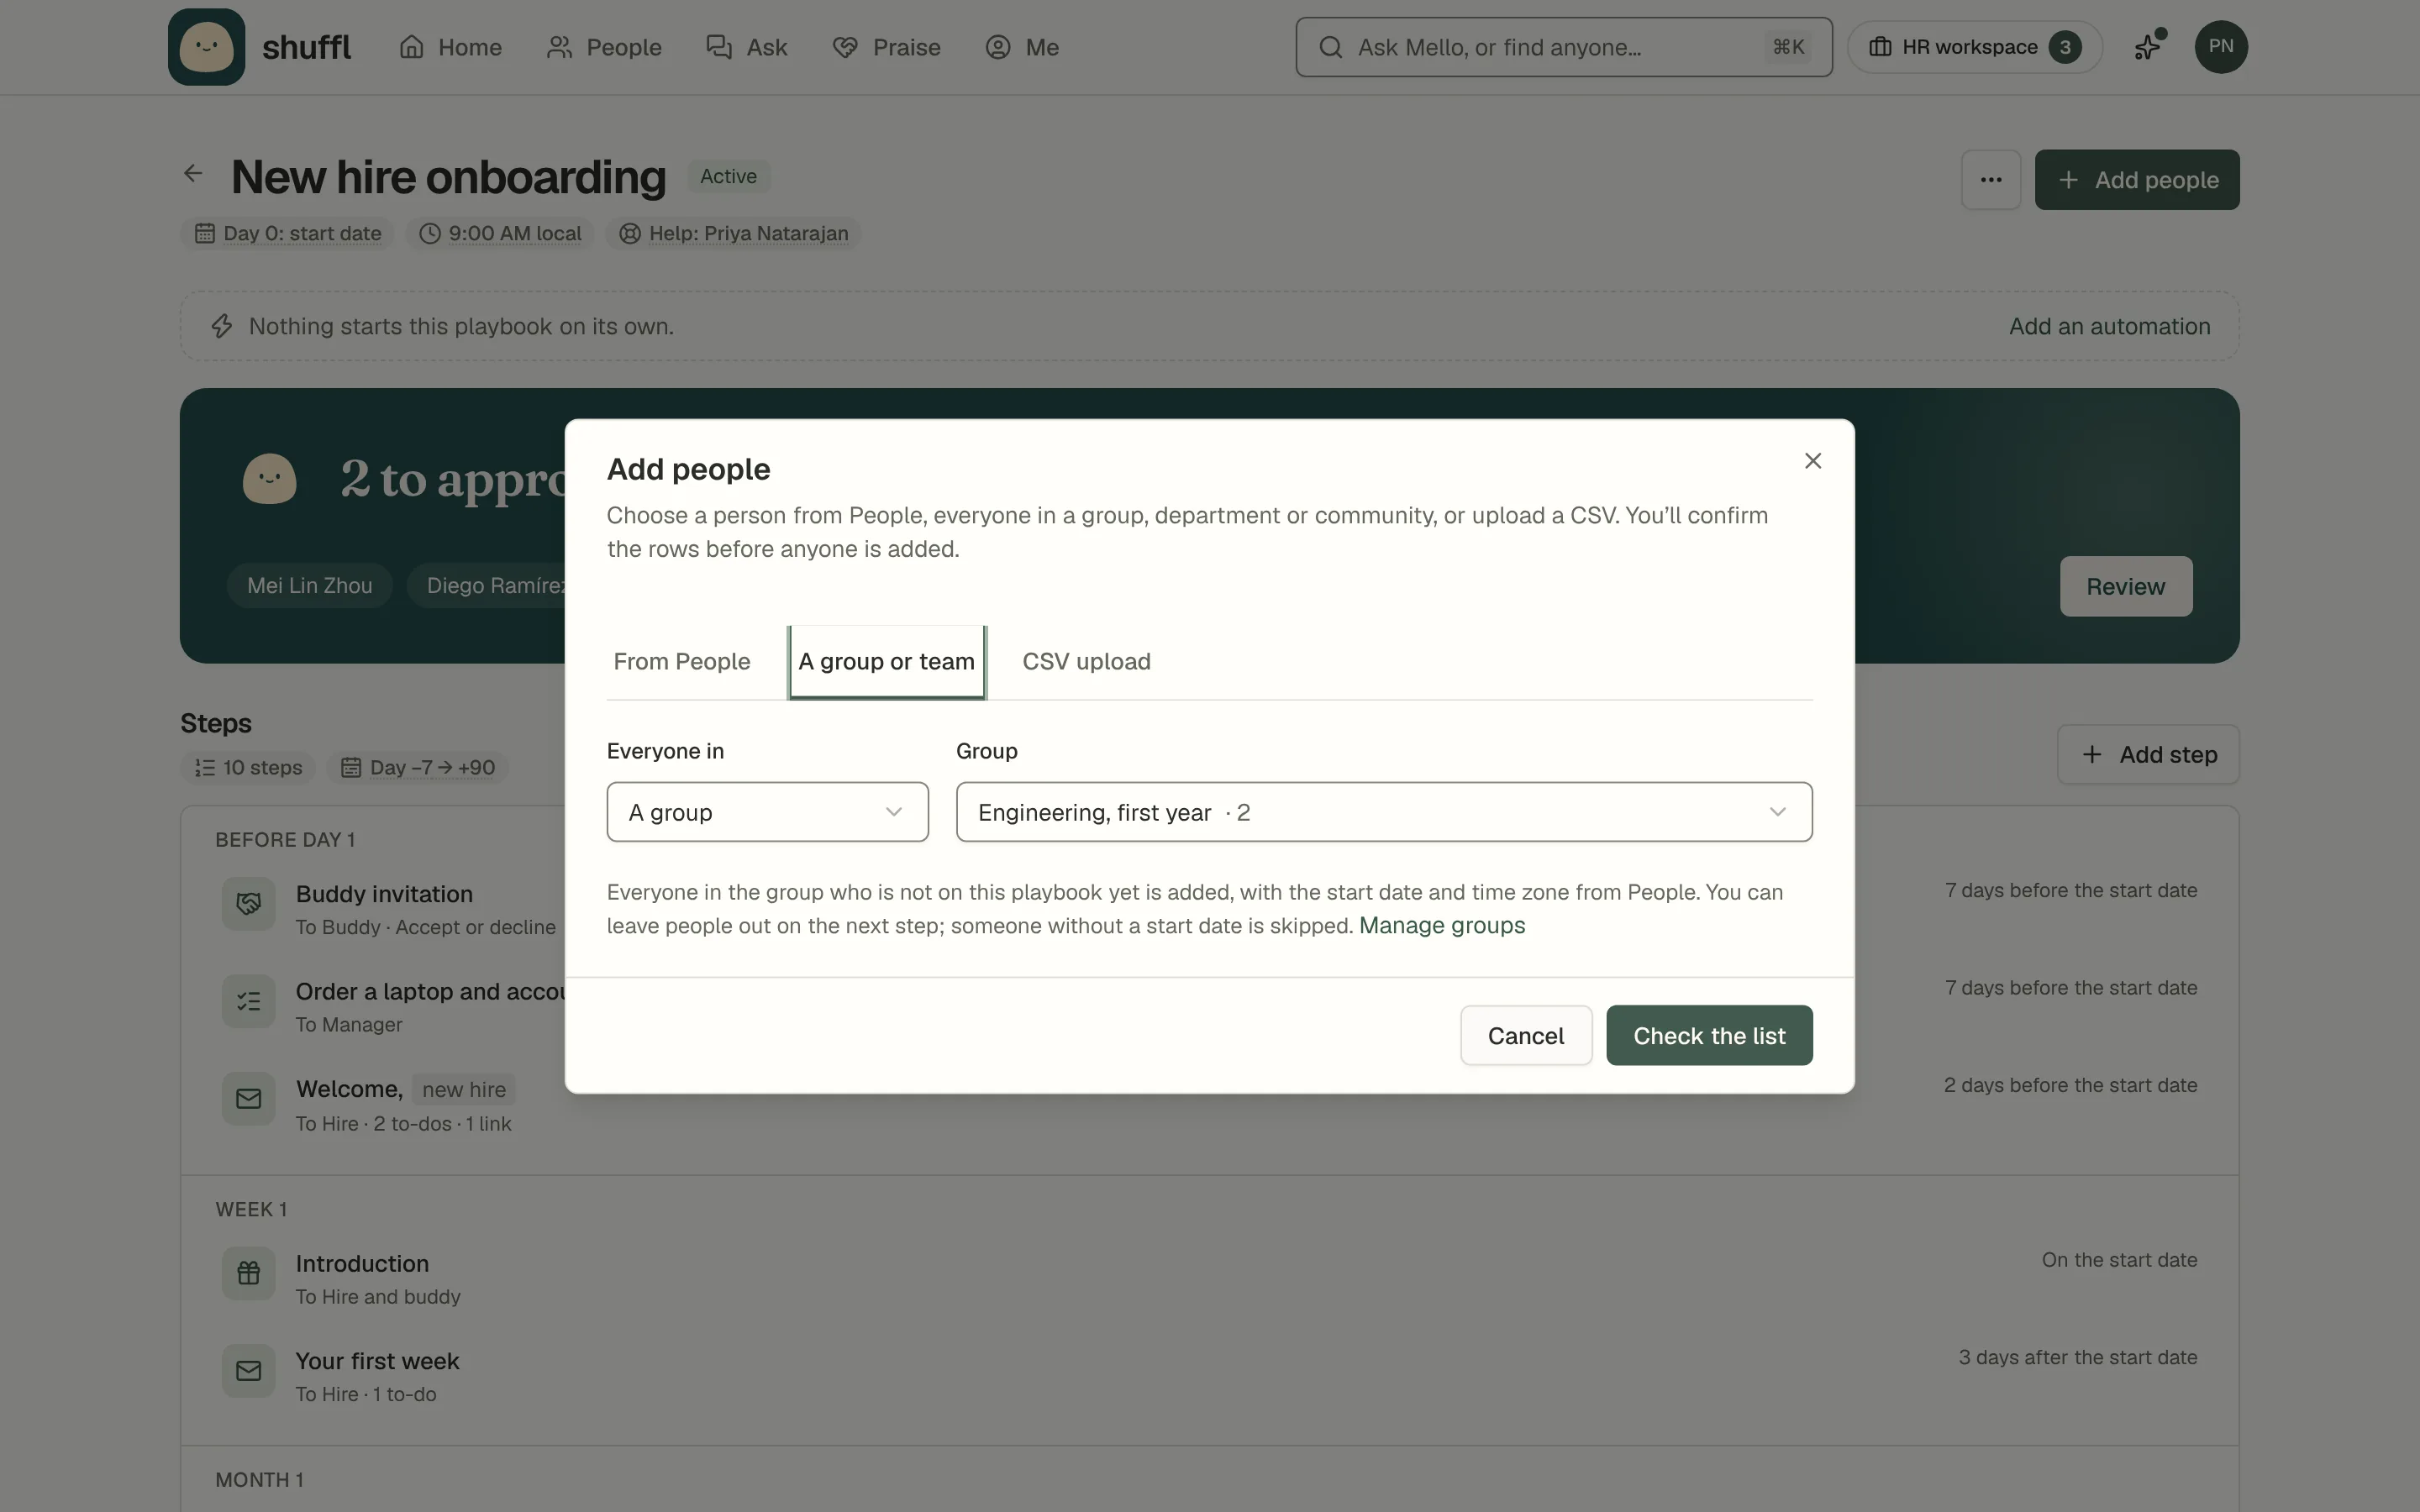This screenshot has width=2420, height=1512.
Task: Open People in top navigation
Action: pos(604,47)
